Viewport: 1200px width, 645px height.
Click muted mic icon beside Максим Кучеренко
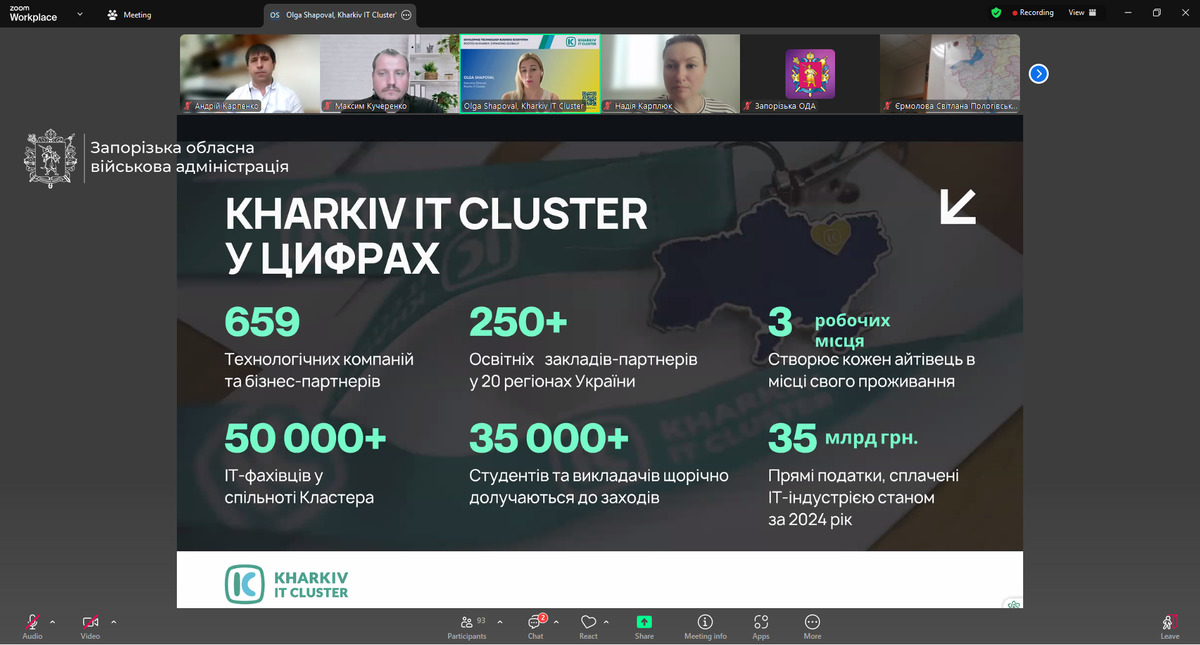[327, 106]
